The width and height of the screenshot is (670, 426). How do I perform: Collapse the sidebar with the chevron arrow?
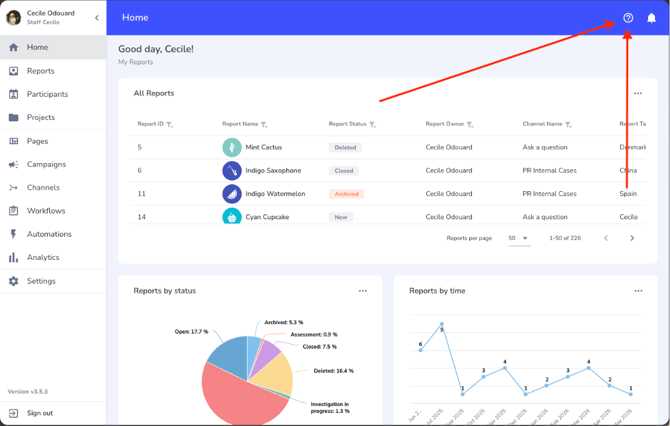coord(97,18)
